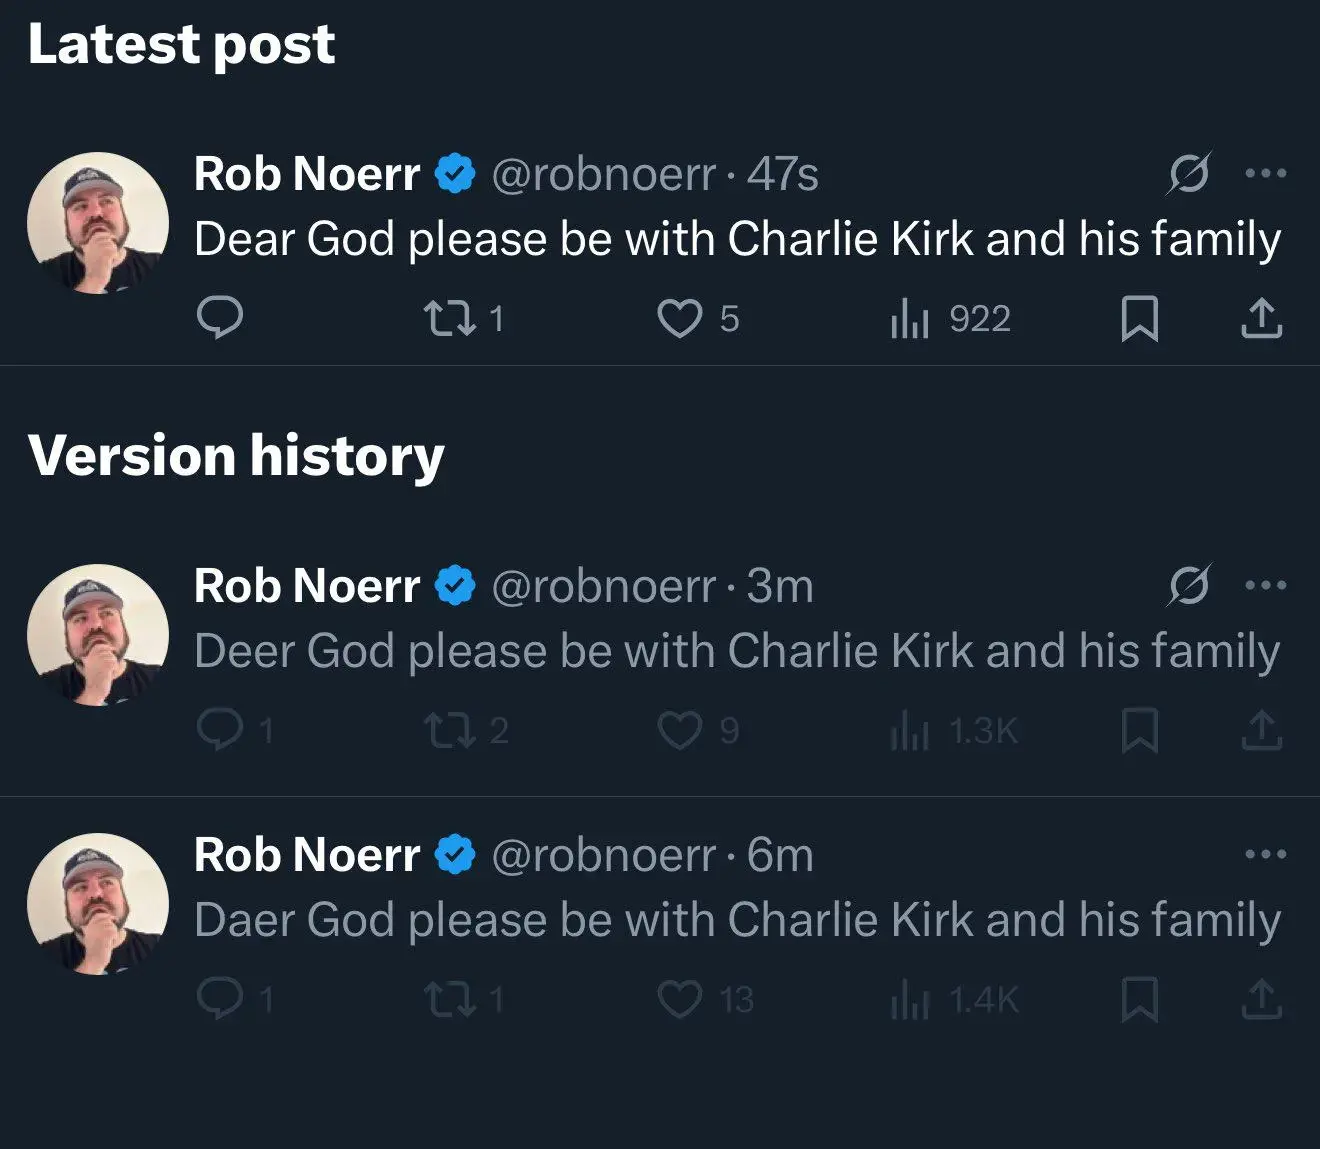Share the "Daer God" 6m version
This screenshot has width=1320, height=1149.
tap(1261, 999)
